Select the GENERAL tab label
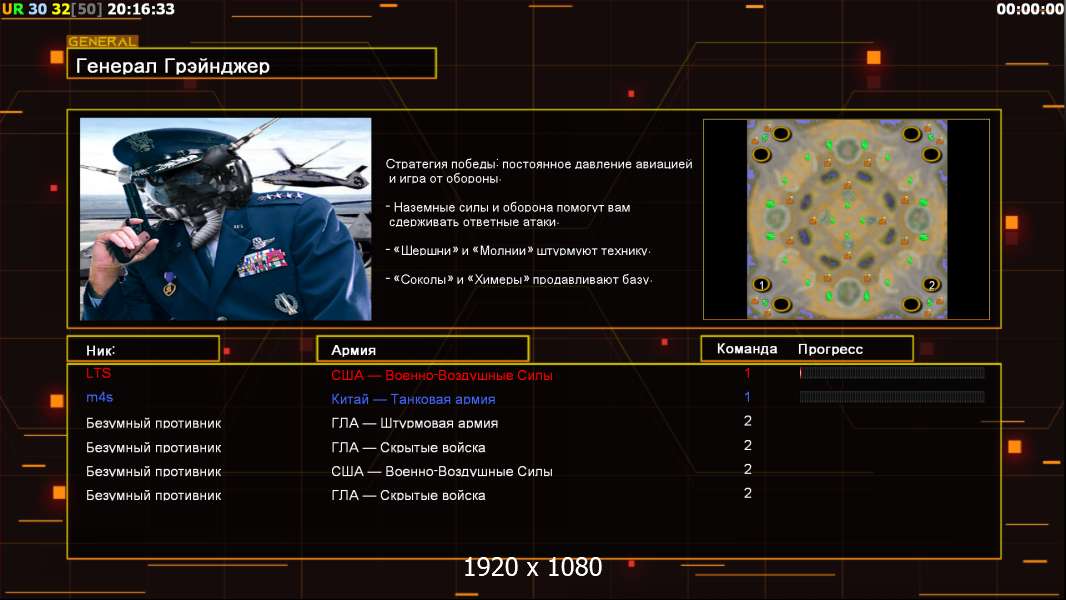Viewport: 1066px width, 600px height. tap(102, 42)
